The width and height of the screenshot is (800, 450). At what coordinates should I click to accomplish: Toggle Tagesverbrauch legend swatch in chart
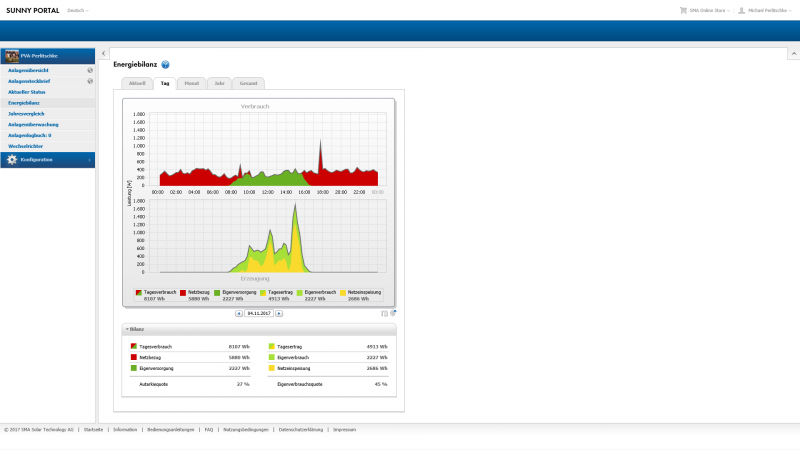[x=139, y=293]
